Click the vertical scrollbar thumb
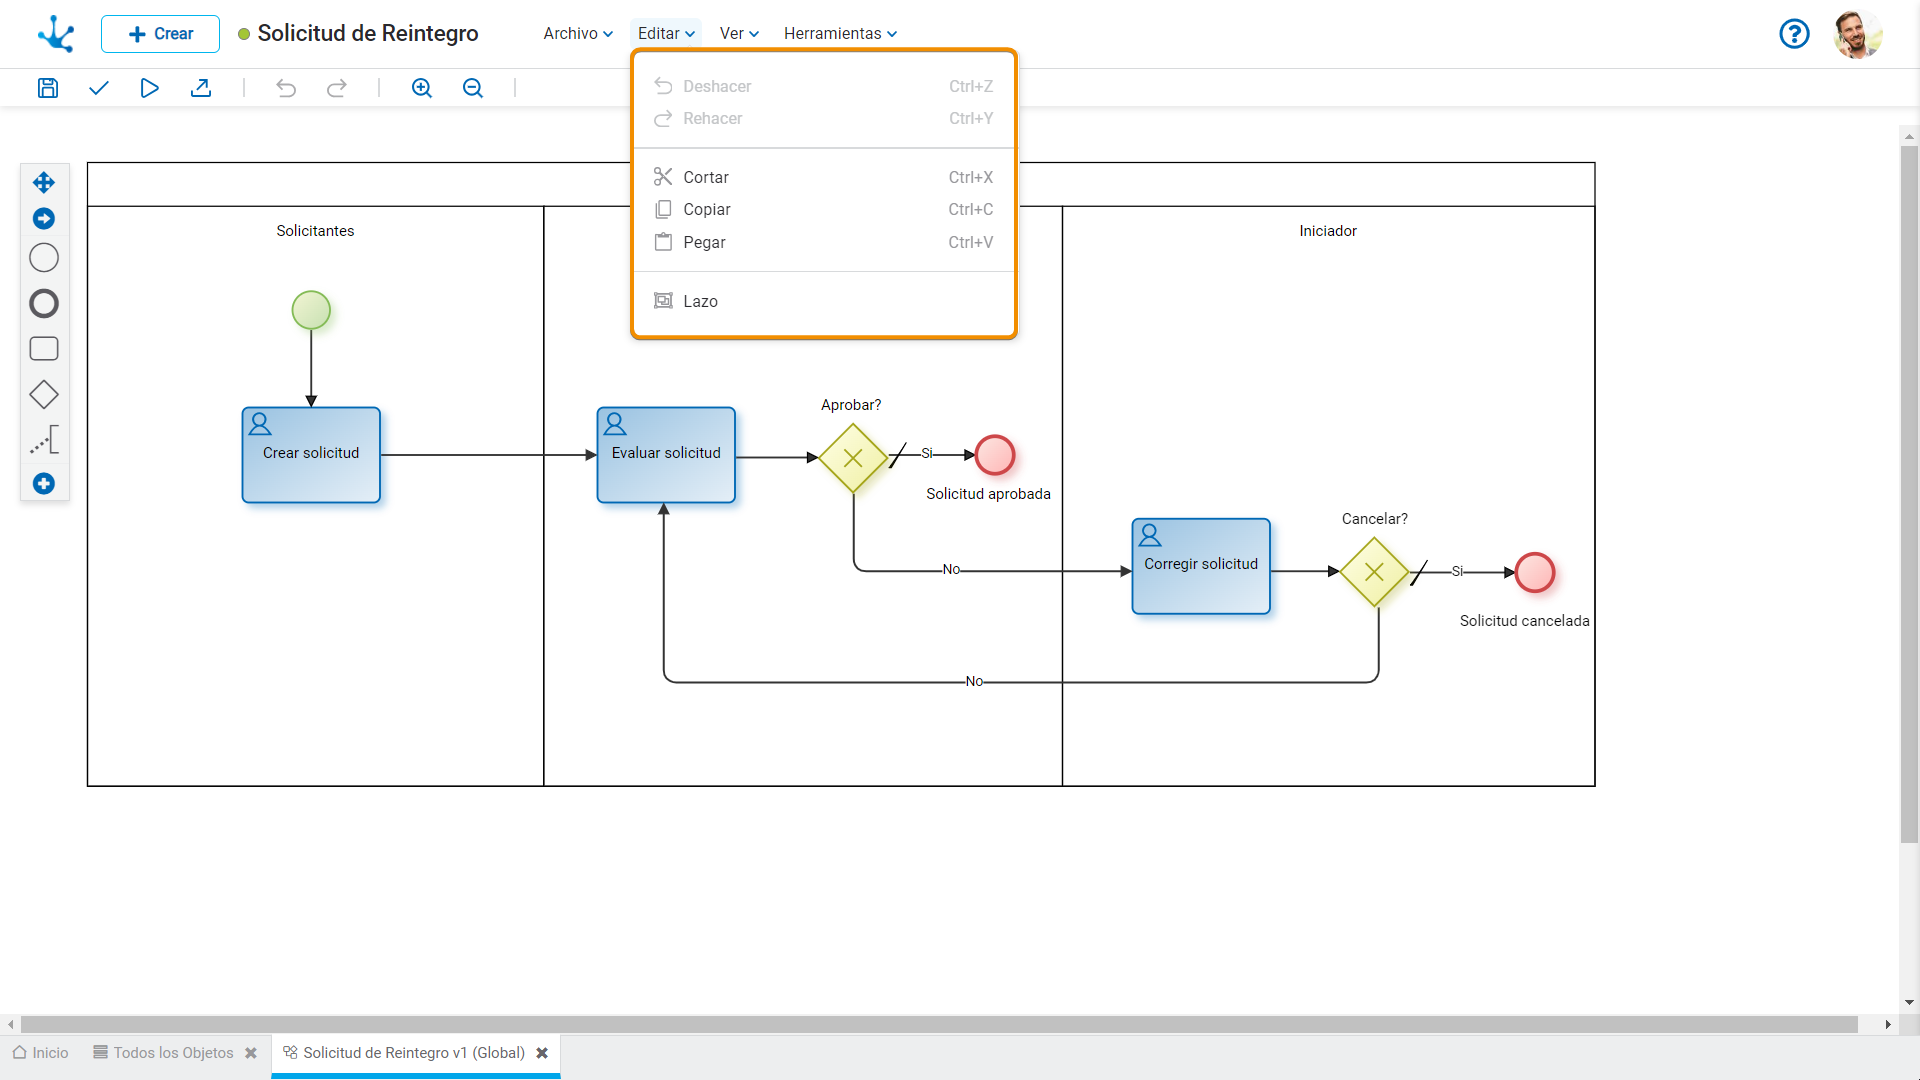 tap(1909, 494)
